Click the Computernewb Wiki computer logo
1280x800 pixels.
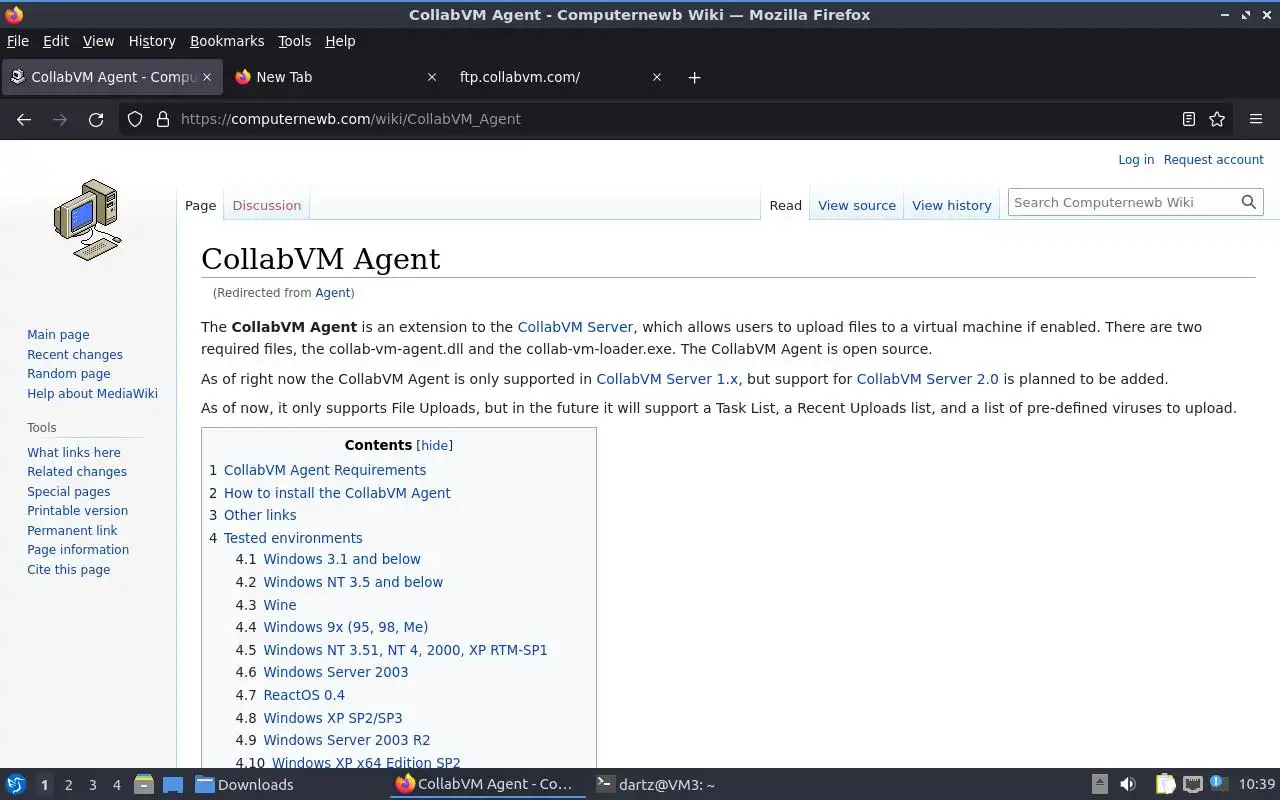(88, 220)
